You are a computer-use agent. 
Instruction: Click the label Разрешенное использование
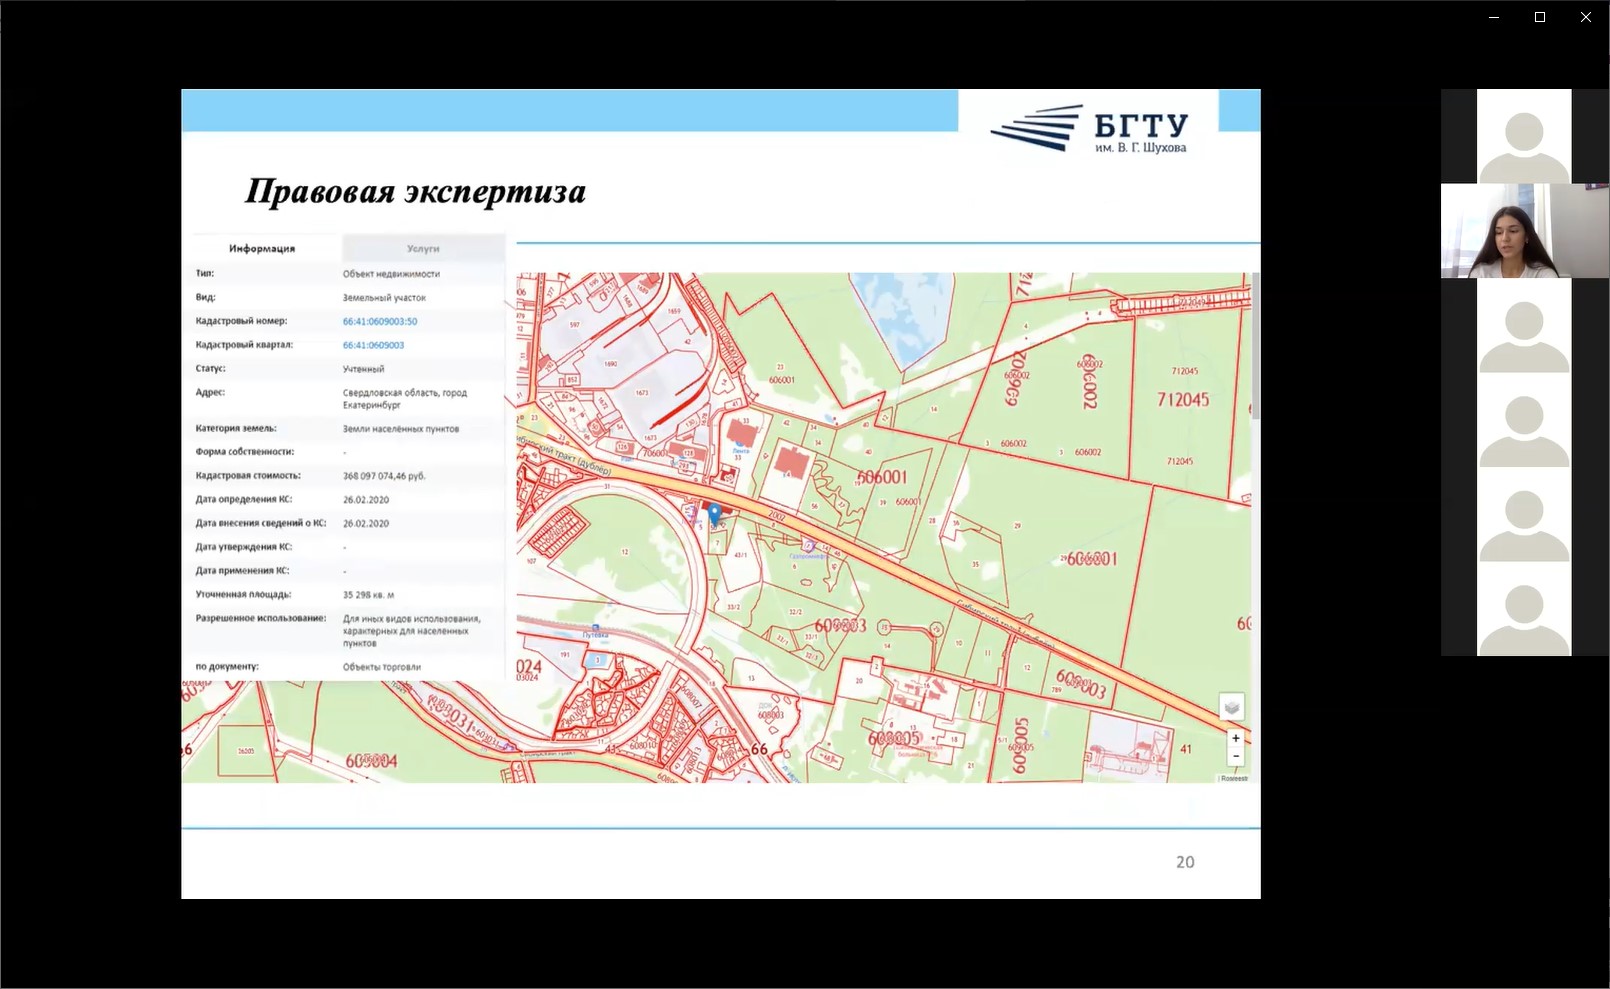coord(261,618)
